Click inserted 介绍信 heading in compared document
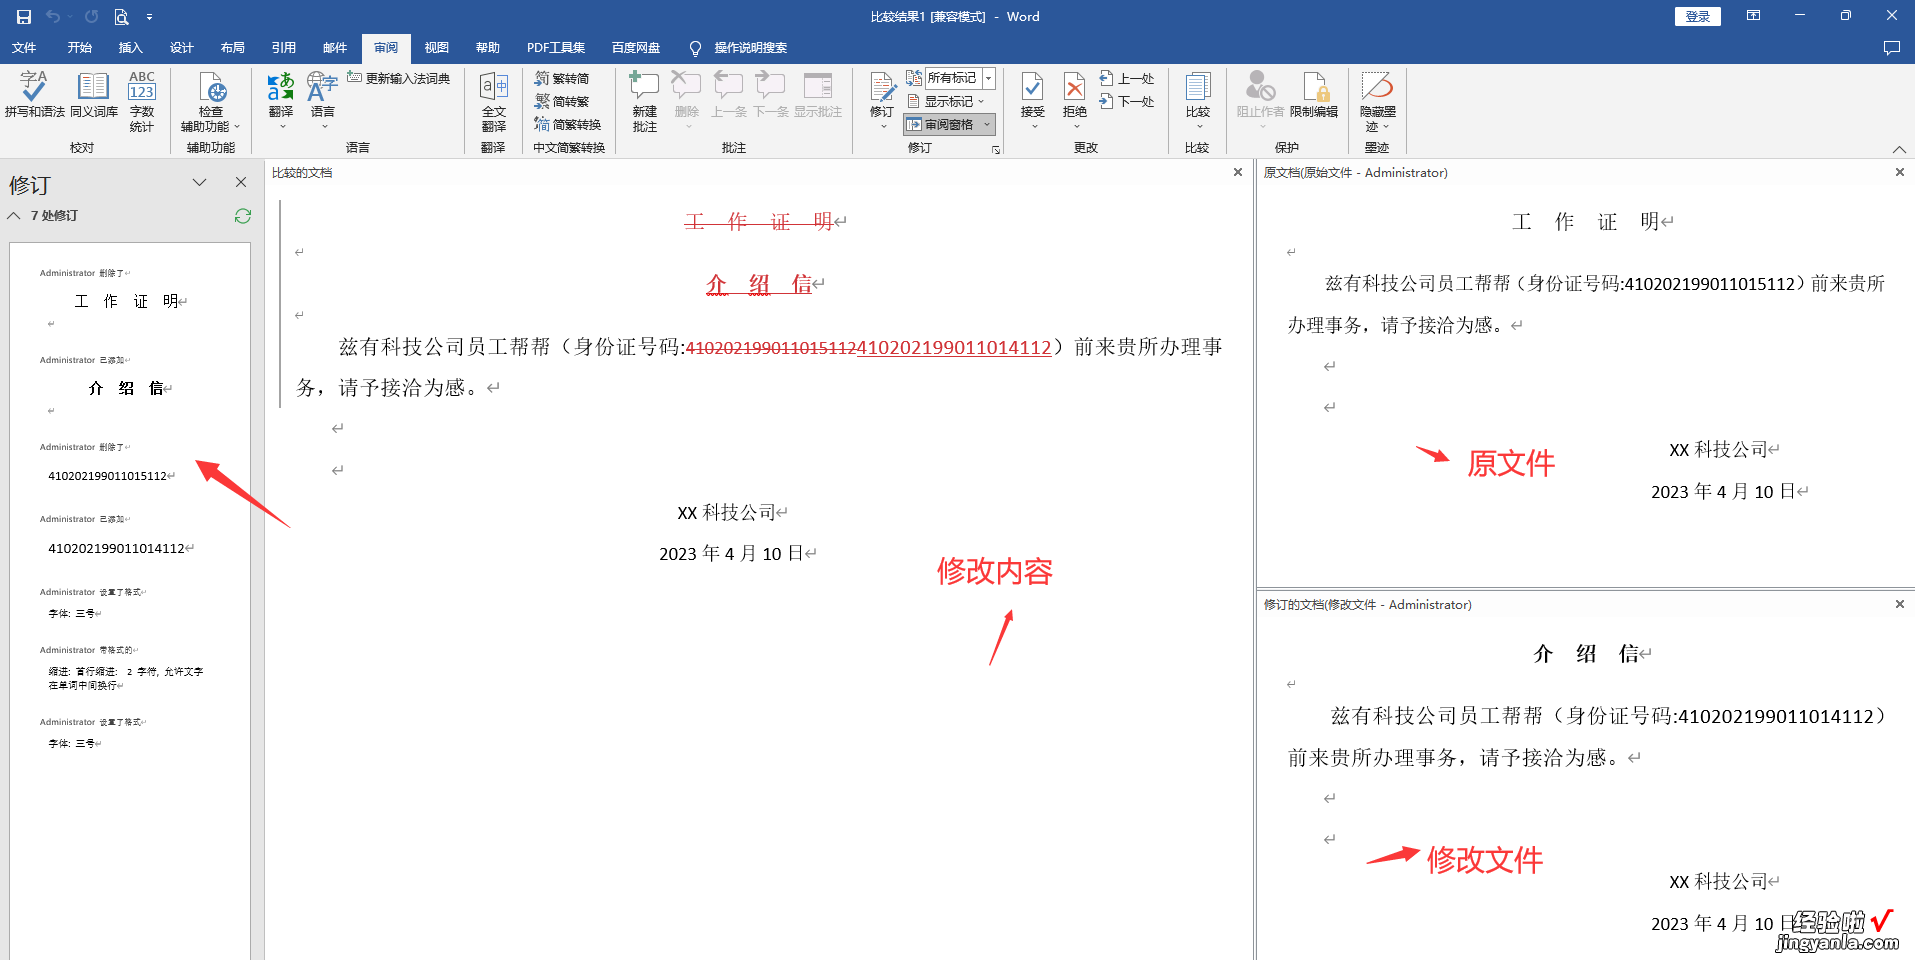1915x960 pixels. coord(758,285)
